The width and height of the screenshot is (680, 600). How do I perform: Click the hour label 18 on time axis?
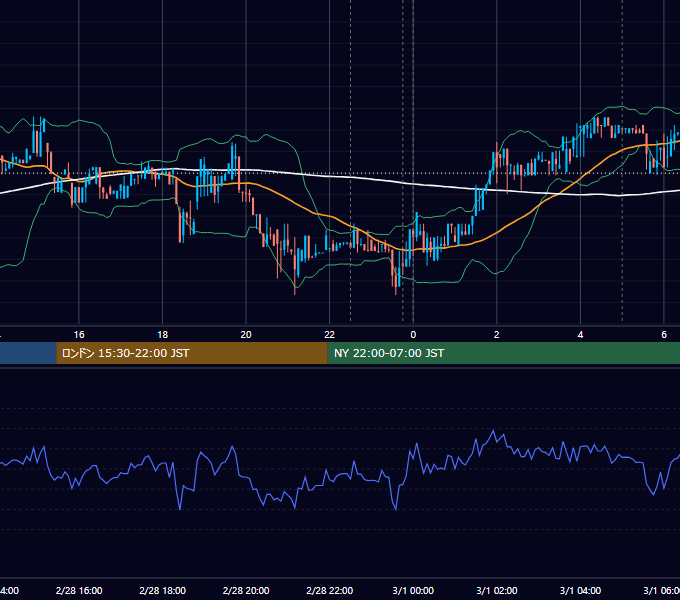point(163,335)
